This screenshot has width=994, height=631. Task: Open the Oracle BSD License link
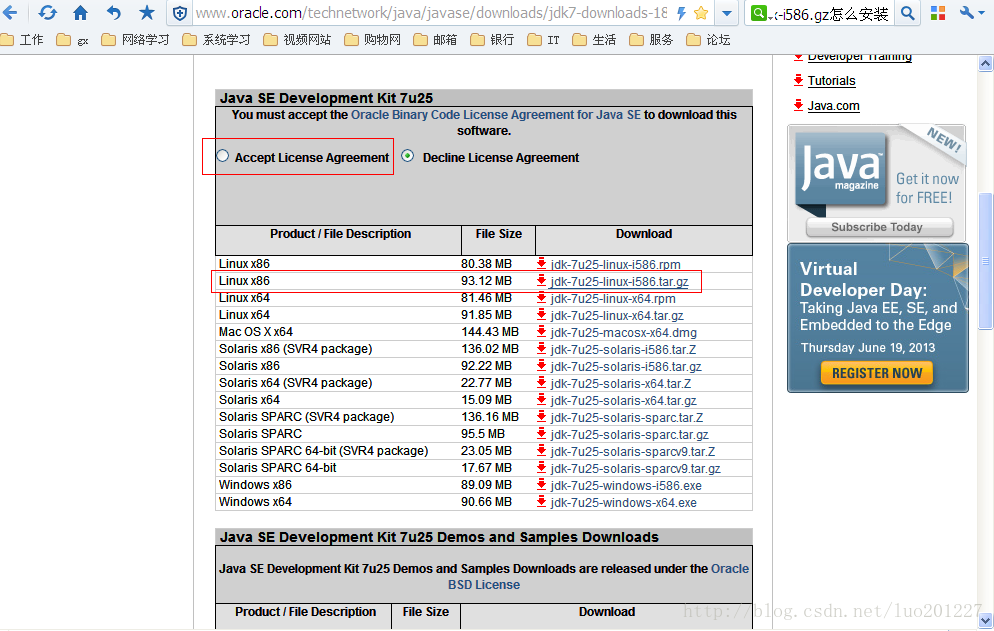click(598, 576)
